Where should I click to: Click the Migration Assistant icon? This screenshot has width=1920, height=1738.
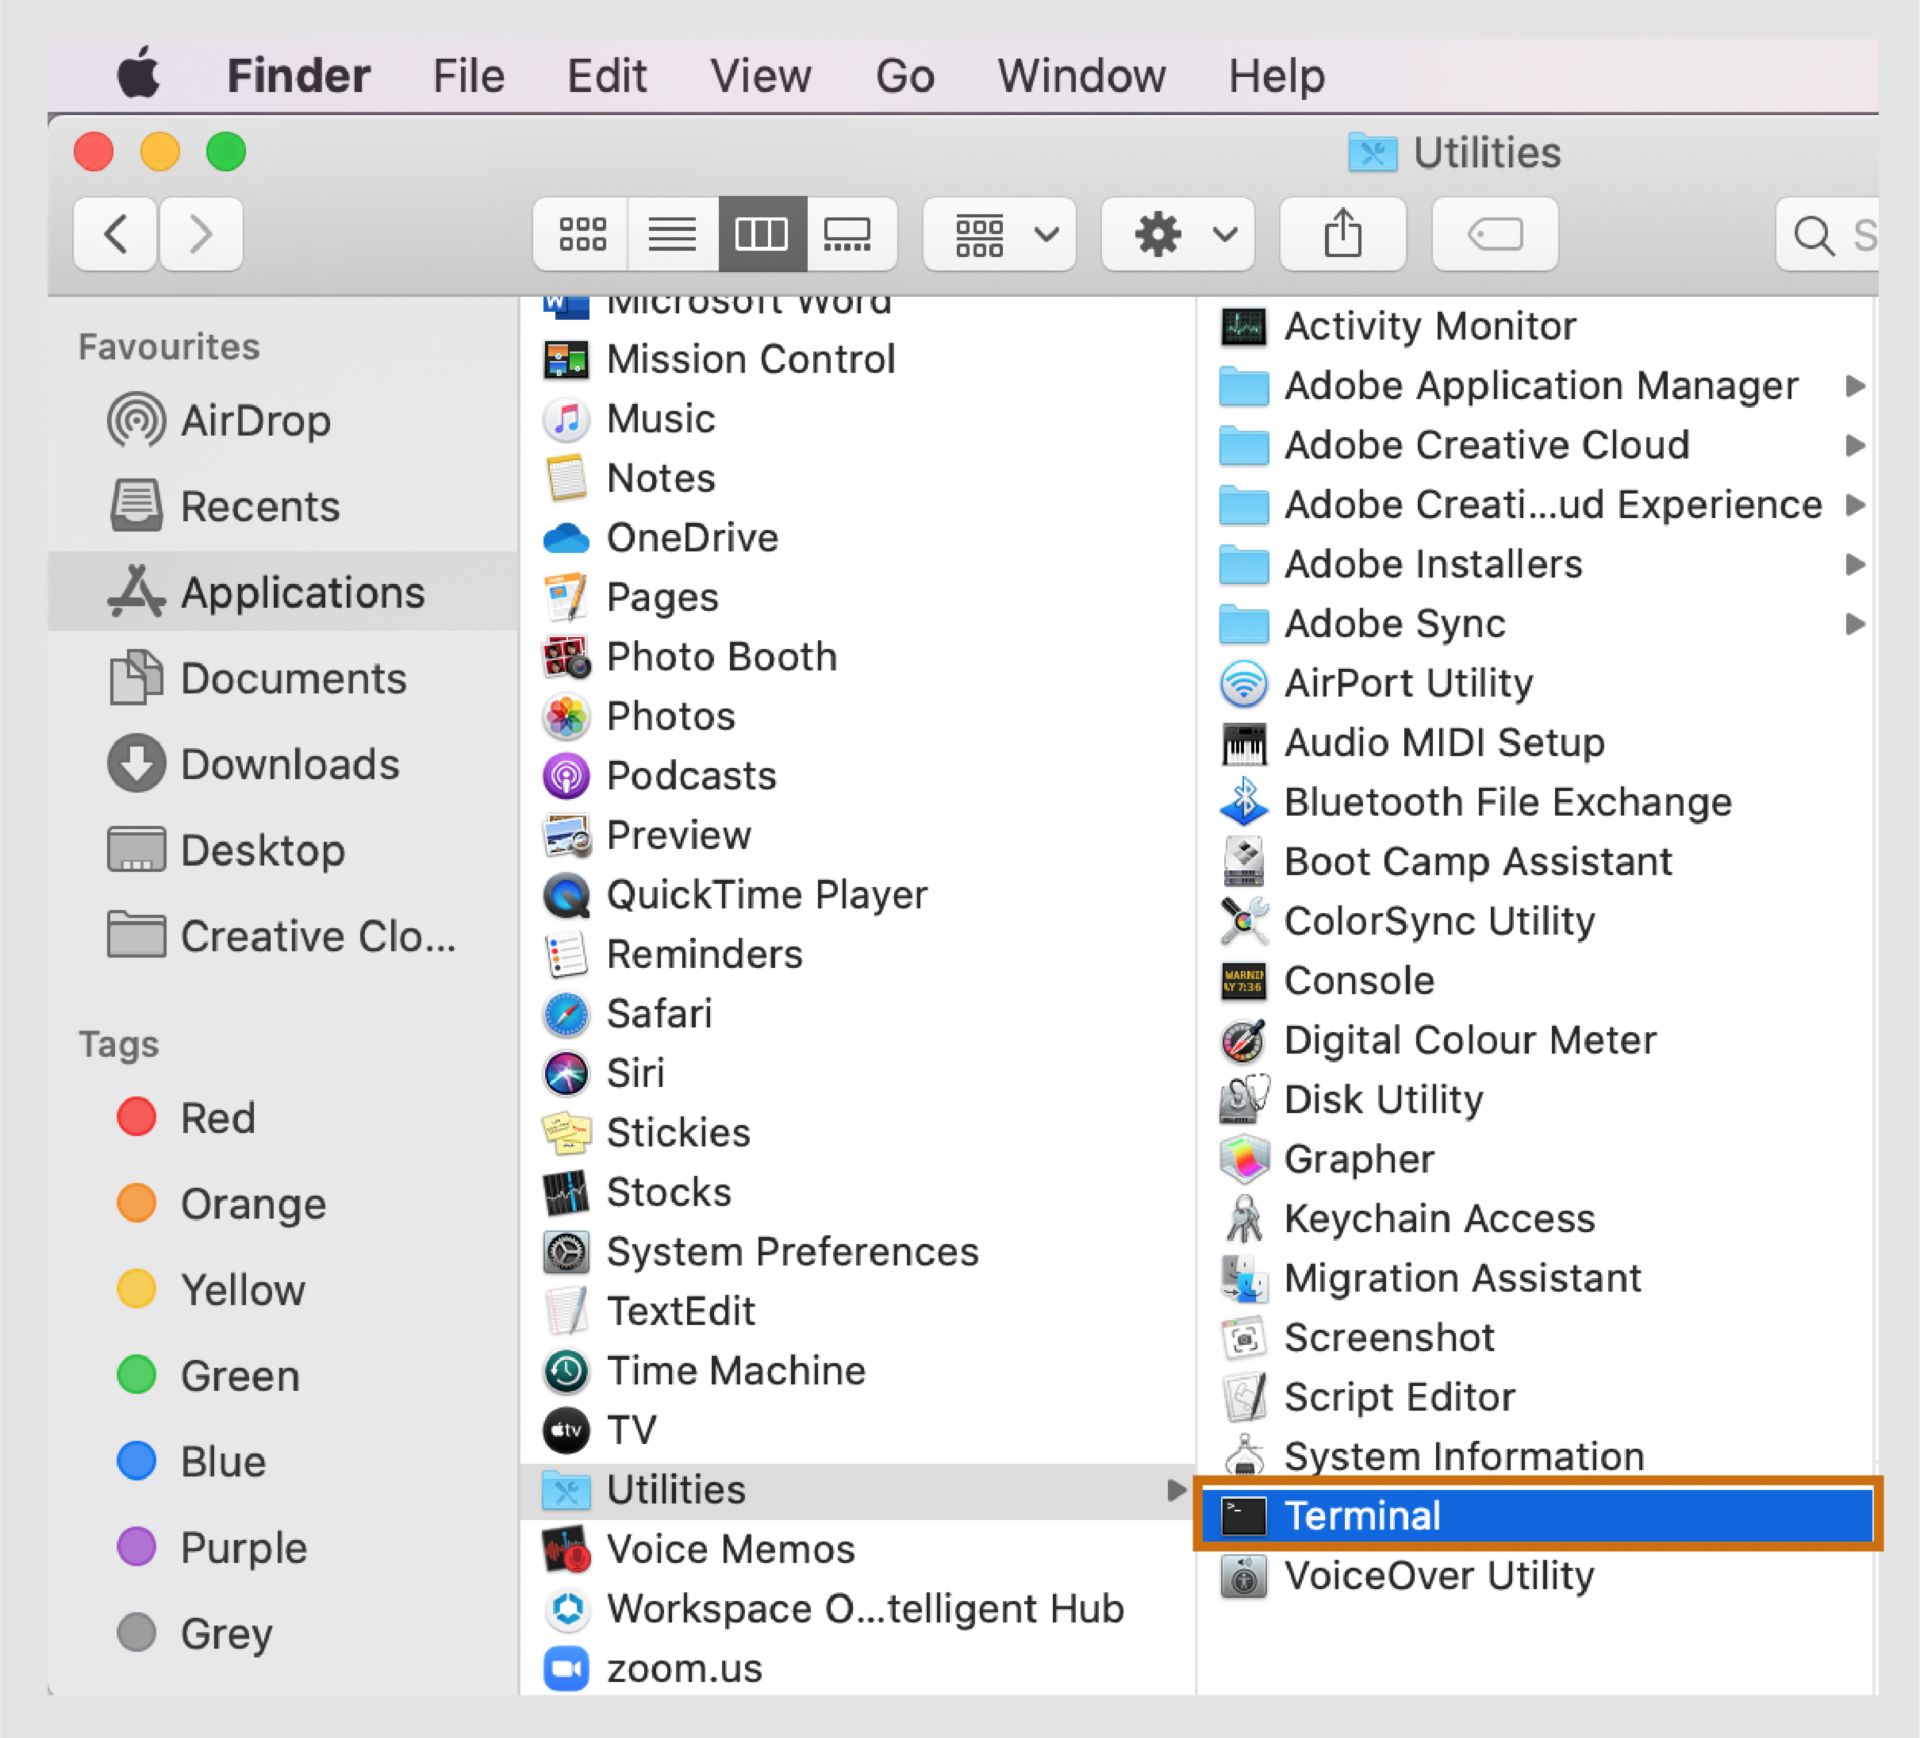point(1244,1279)
